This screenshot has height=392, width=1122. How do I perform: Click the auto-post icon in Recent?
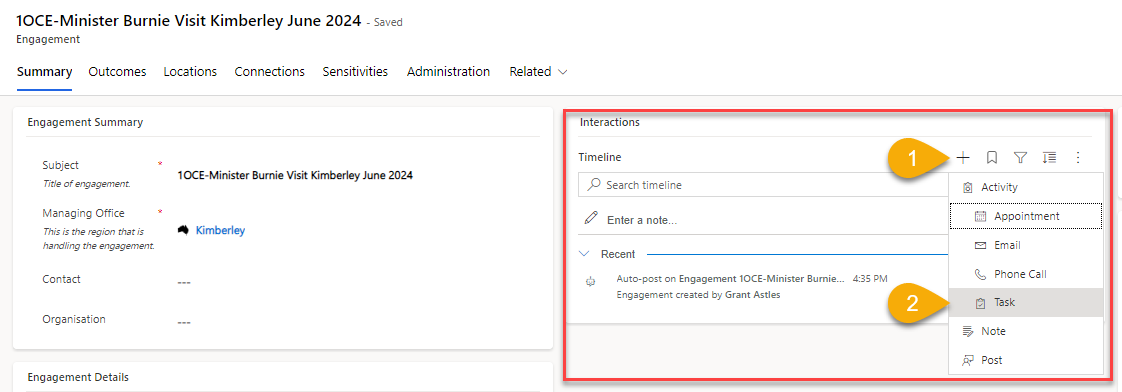click(x=590, y=283)
